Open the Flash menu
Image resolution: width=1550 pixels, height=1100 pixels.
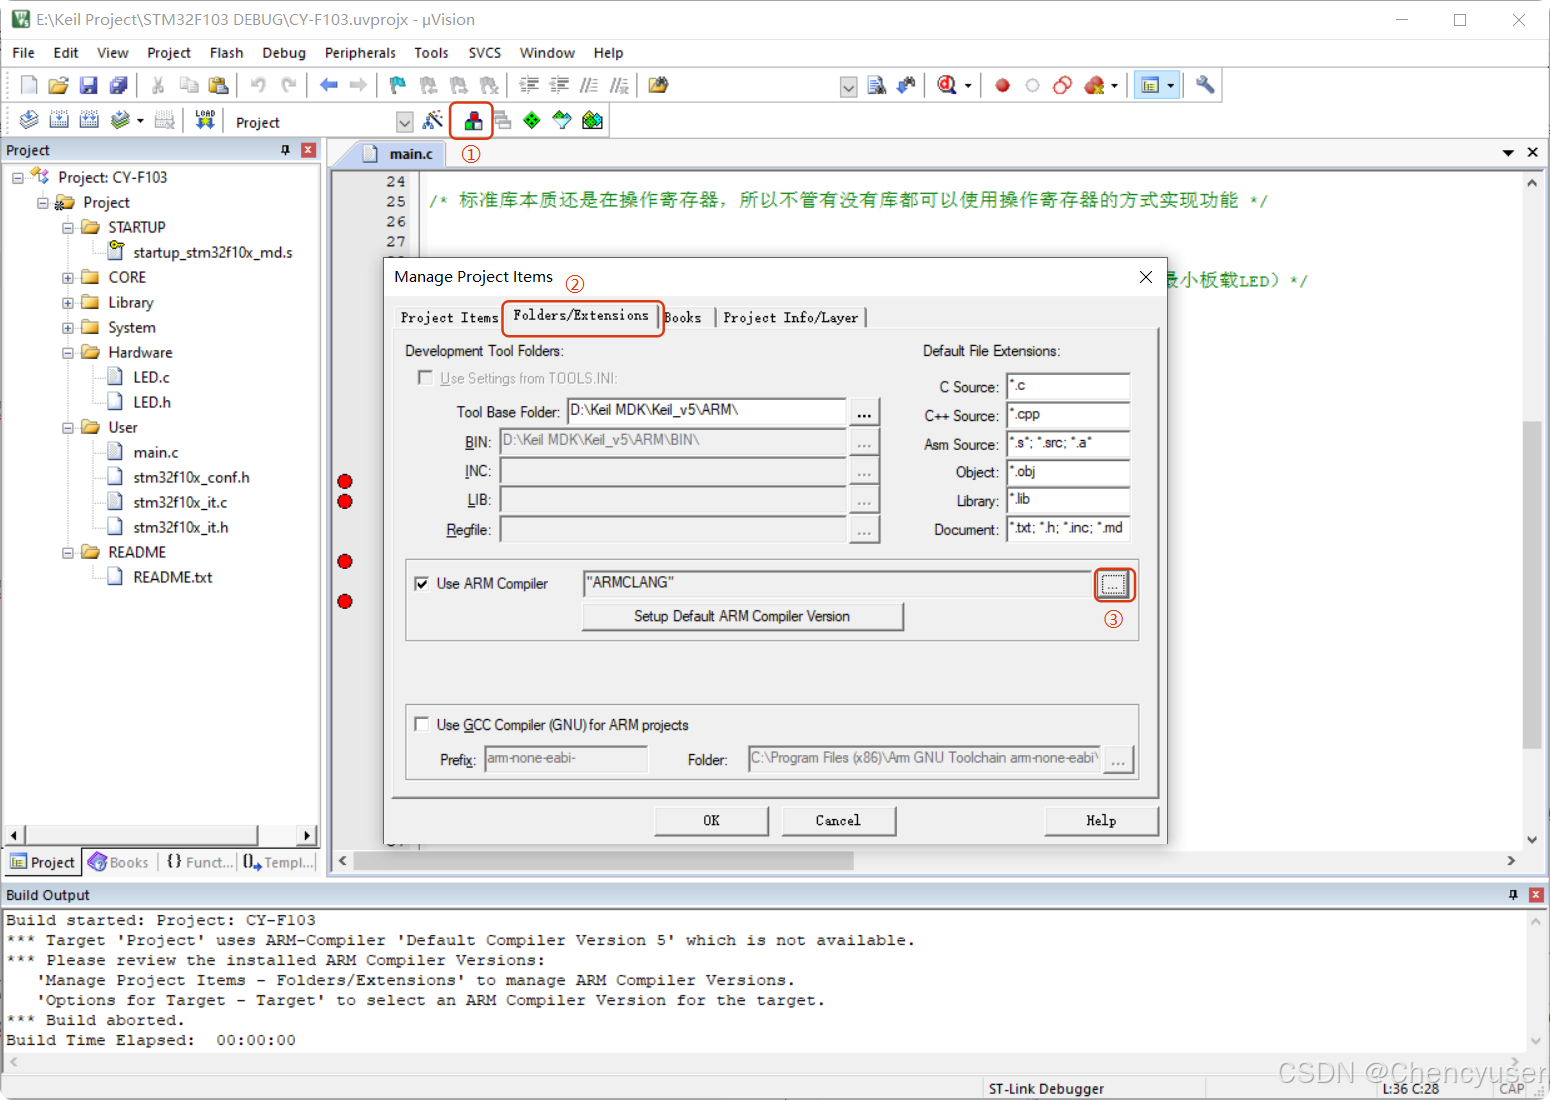pos(226,53)
